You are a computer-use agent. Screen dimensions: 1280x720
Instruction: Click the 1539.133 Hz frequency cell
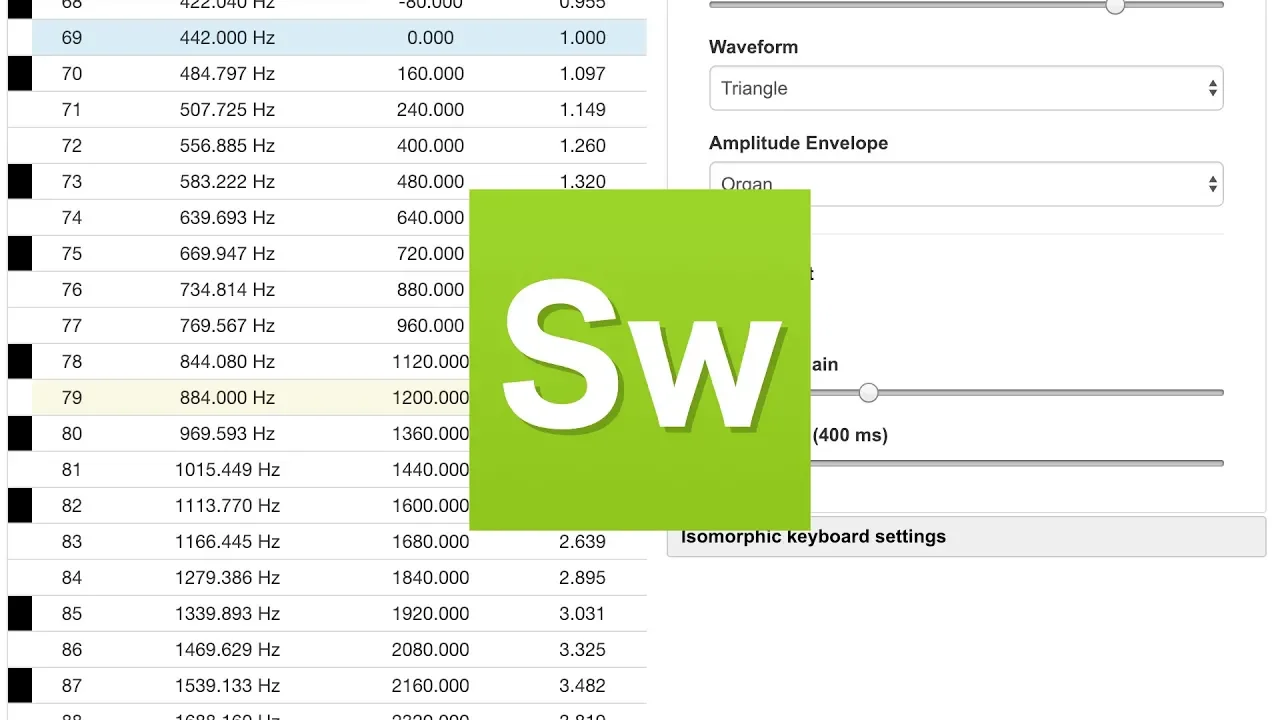[x=227, y=686]
